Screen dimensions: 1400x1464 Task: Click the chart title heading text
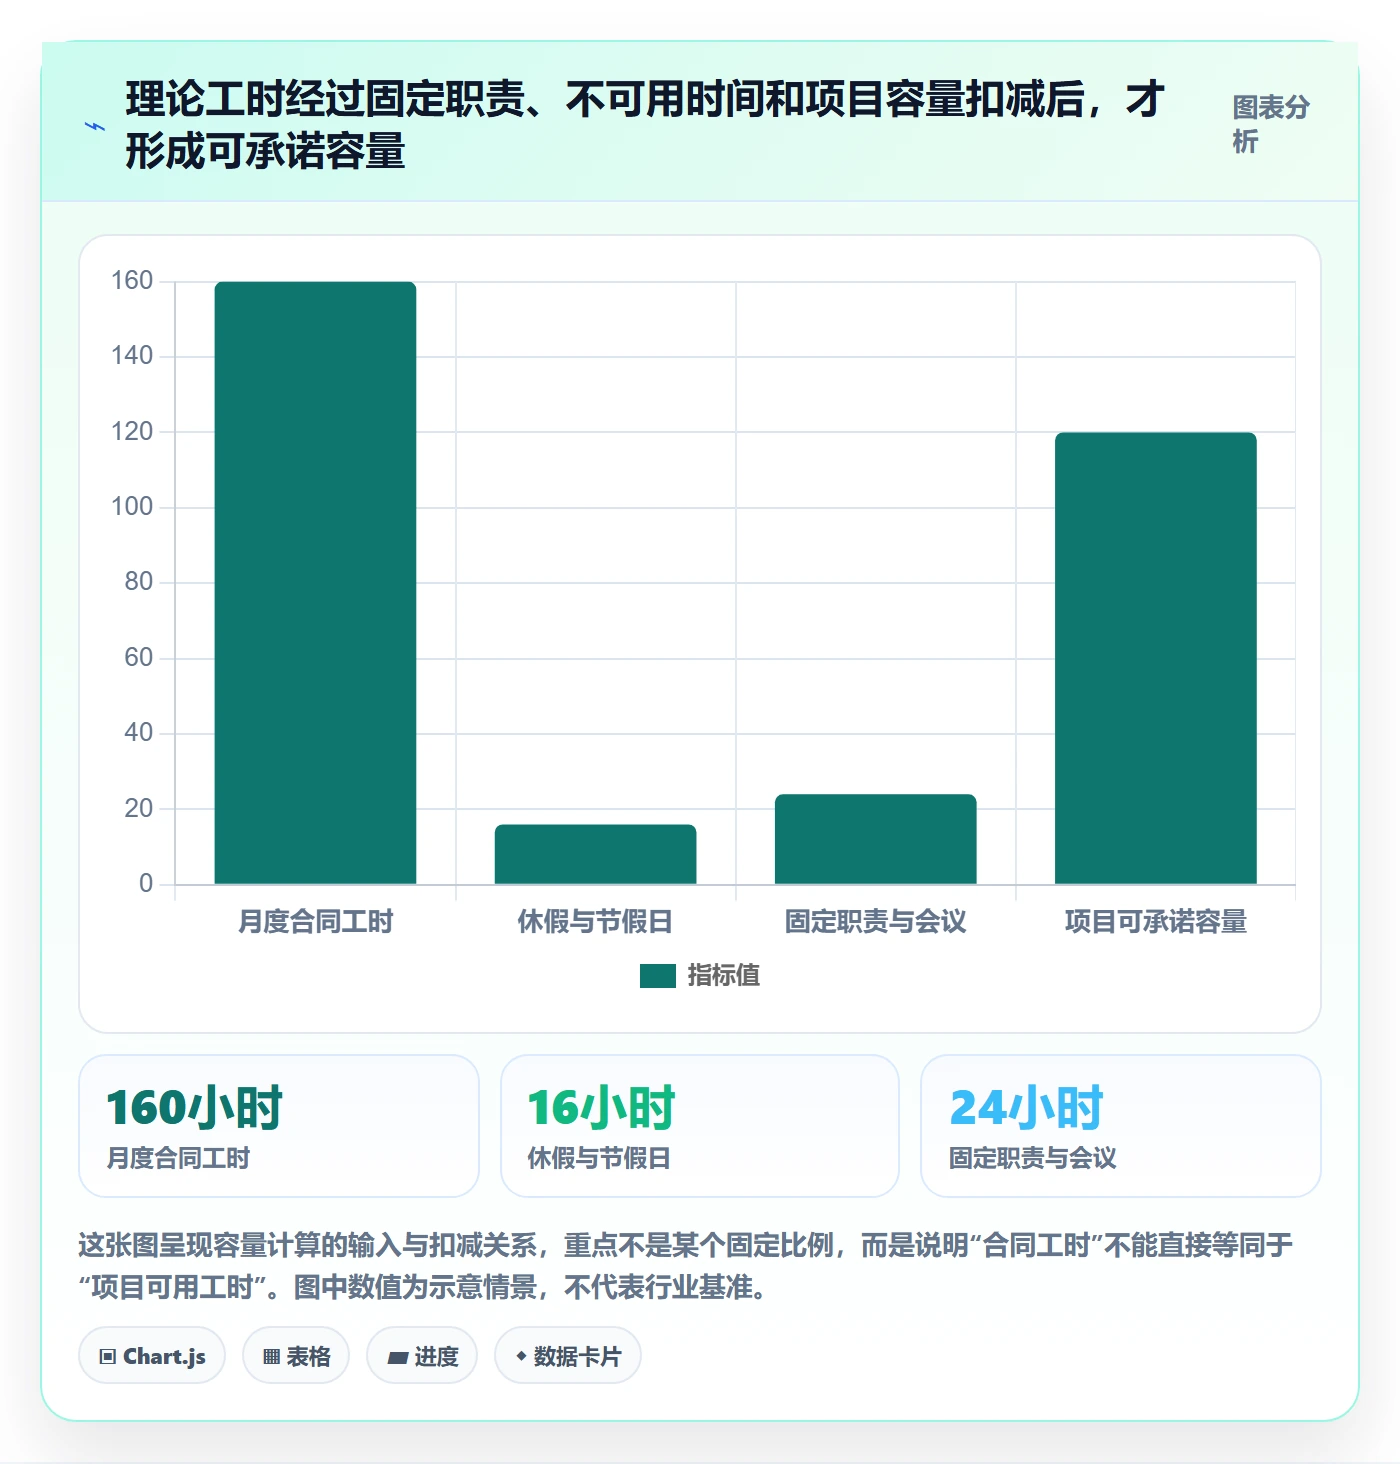[645, 125]
